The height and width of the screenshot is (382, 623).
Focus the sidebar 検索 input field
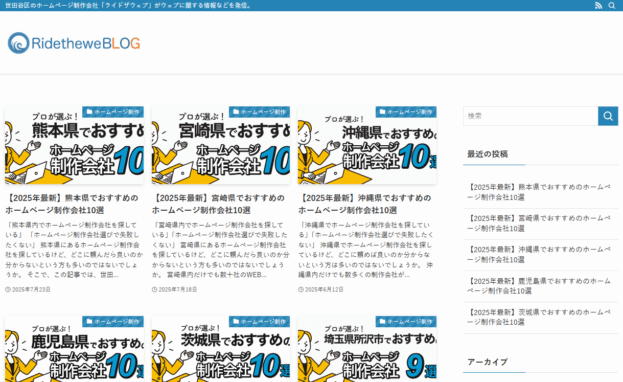[530, 116]
